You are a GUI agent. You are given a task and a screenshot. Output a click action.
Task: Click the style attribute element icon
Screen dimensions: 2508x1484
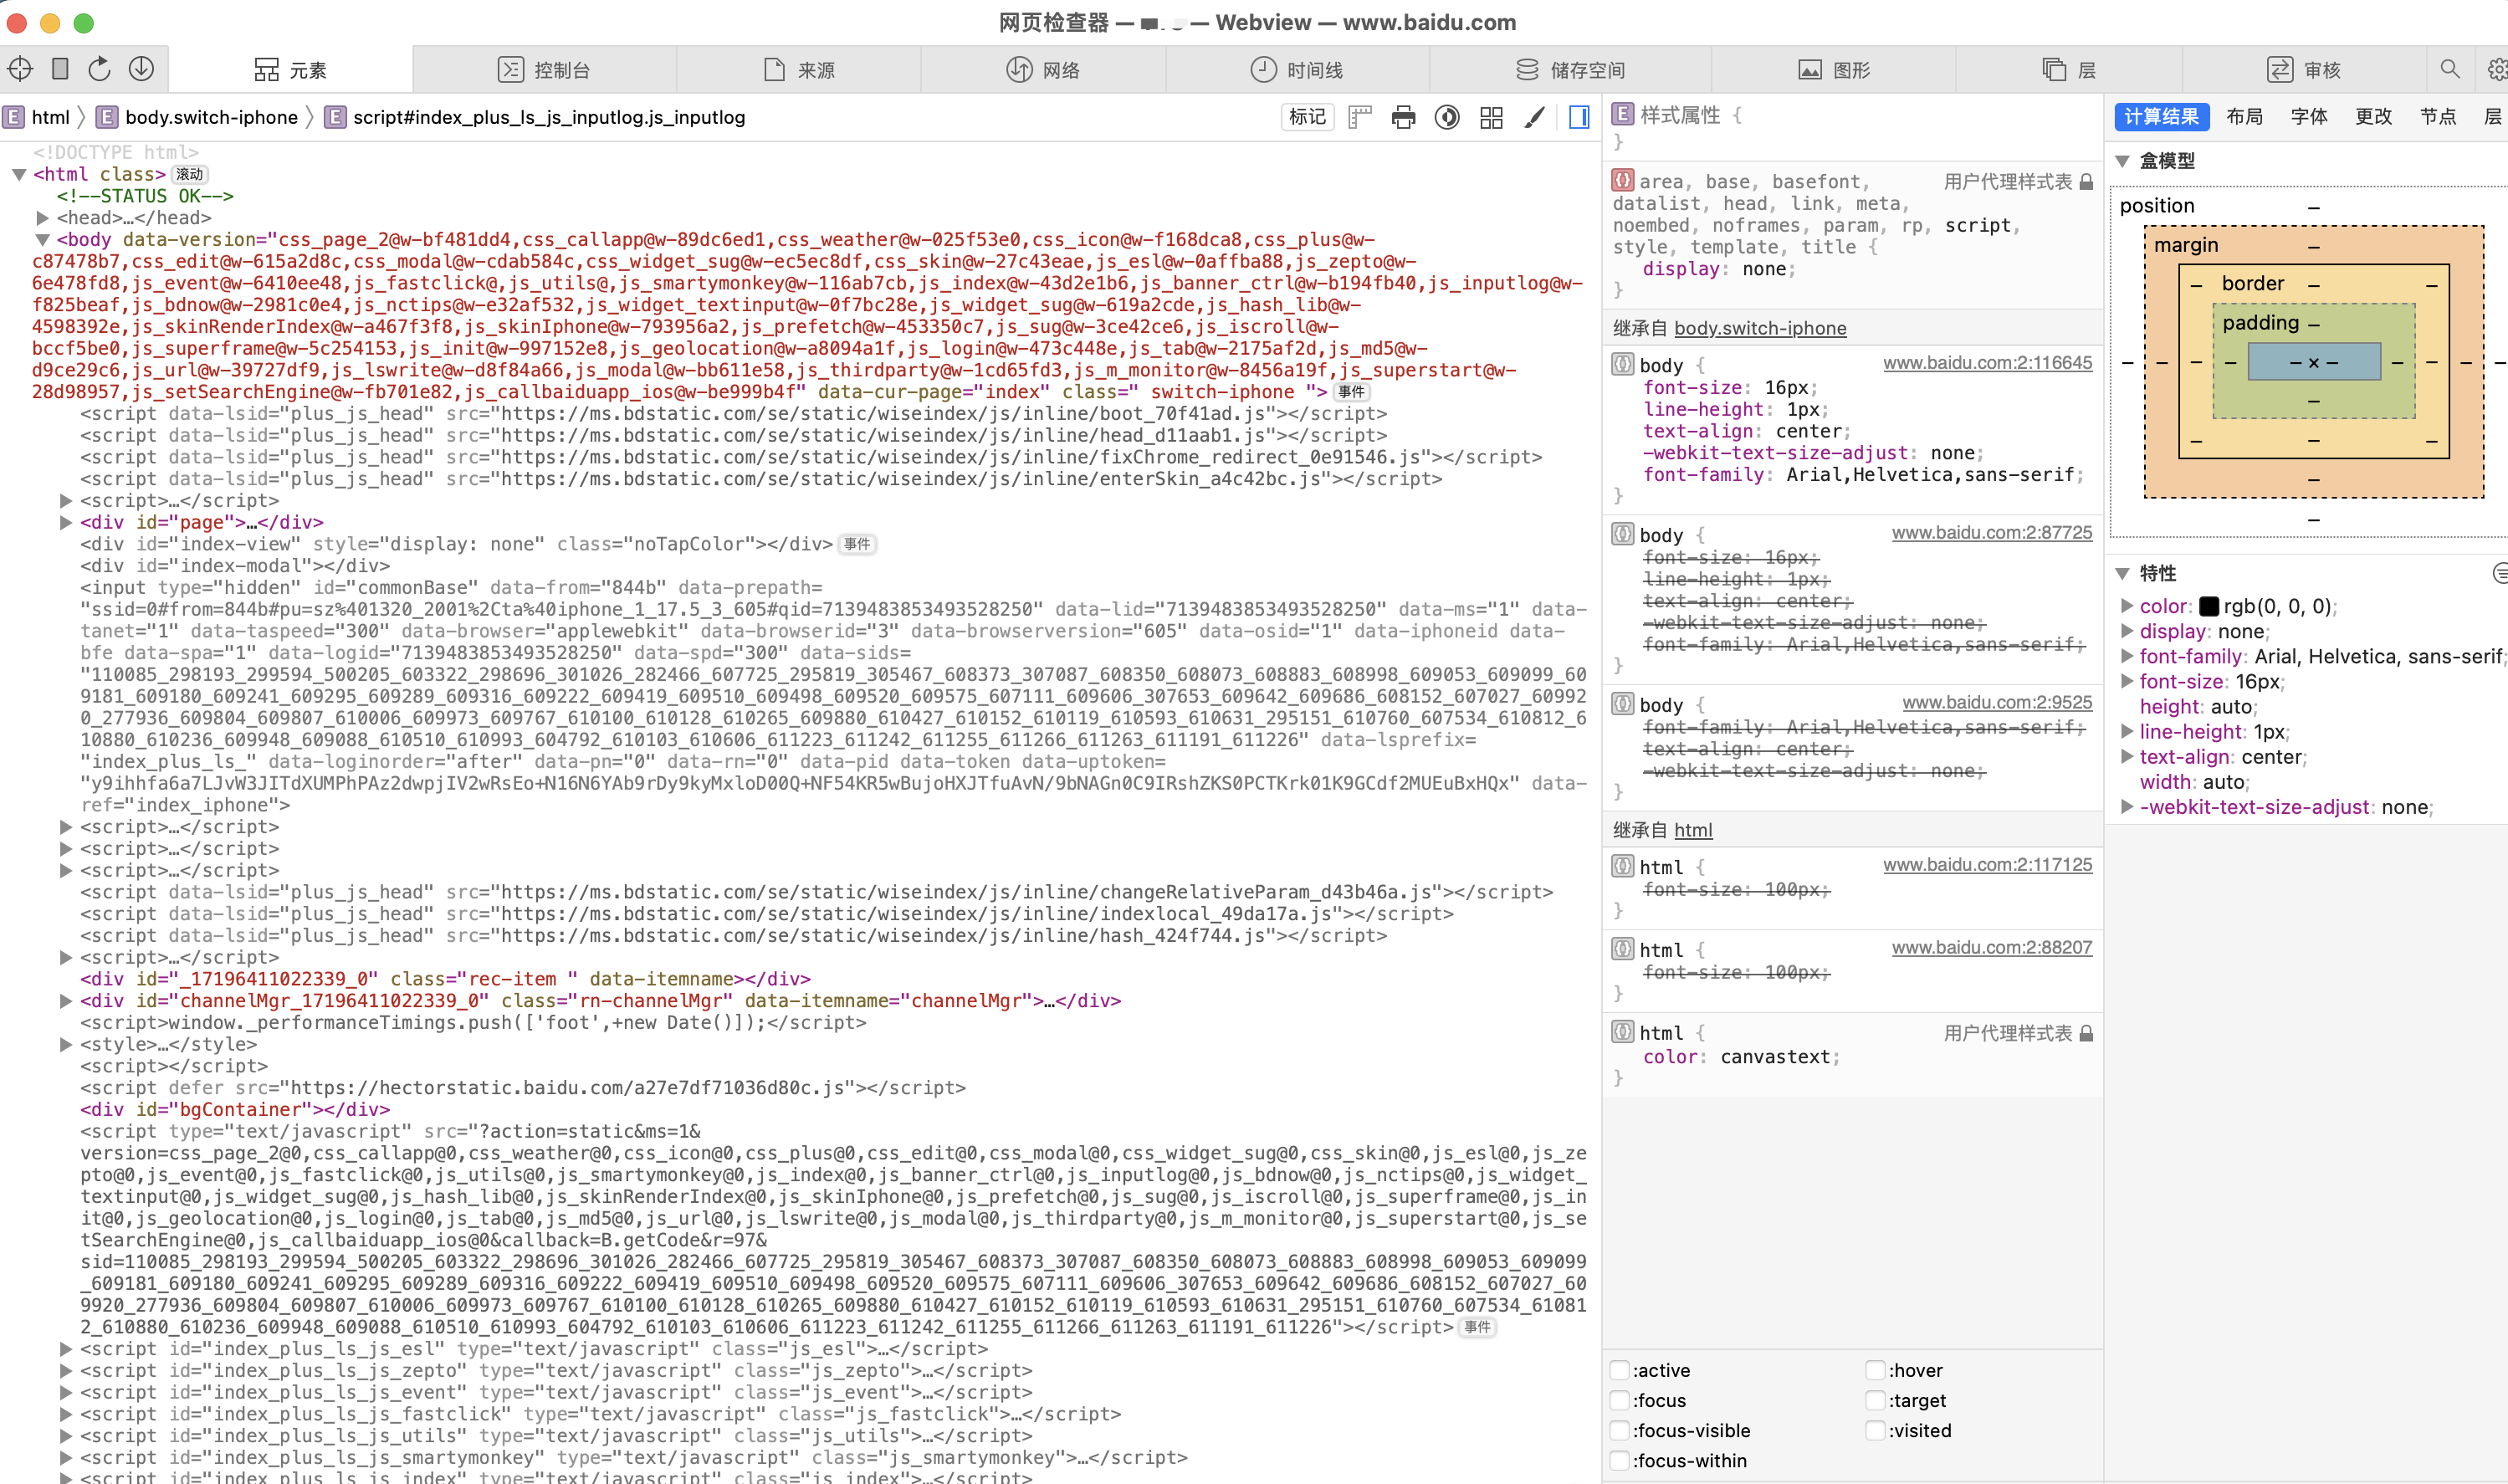point(1622,114)
